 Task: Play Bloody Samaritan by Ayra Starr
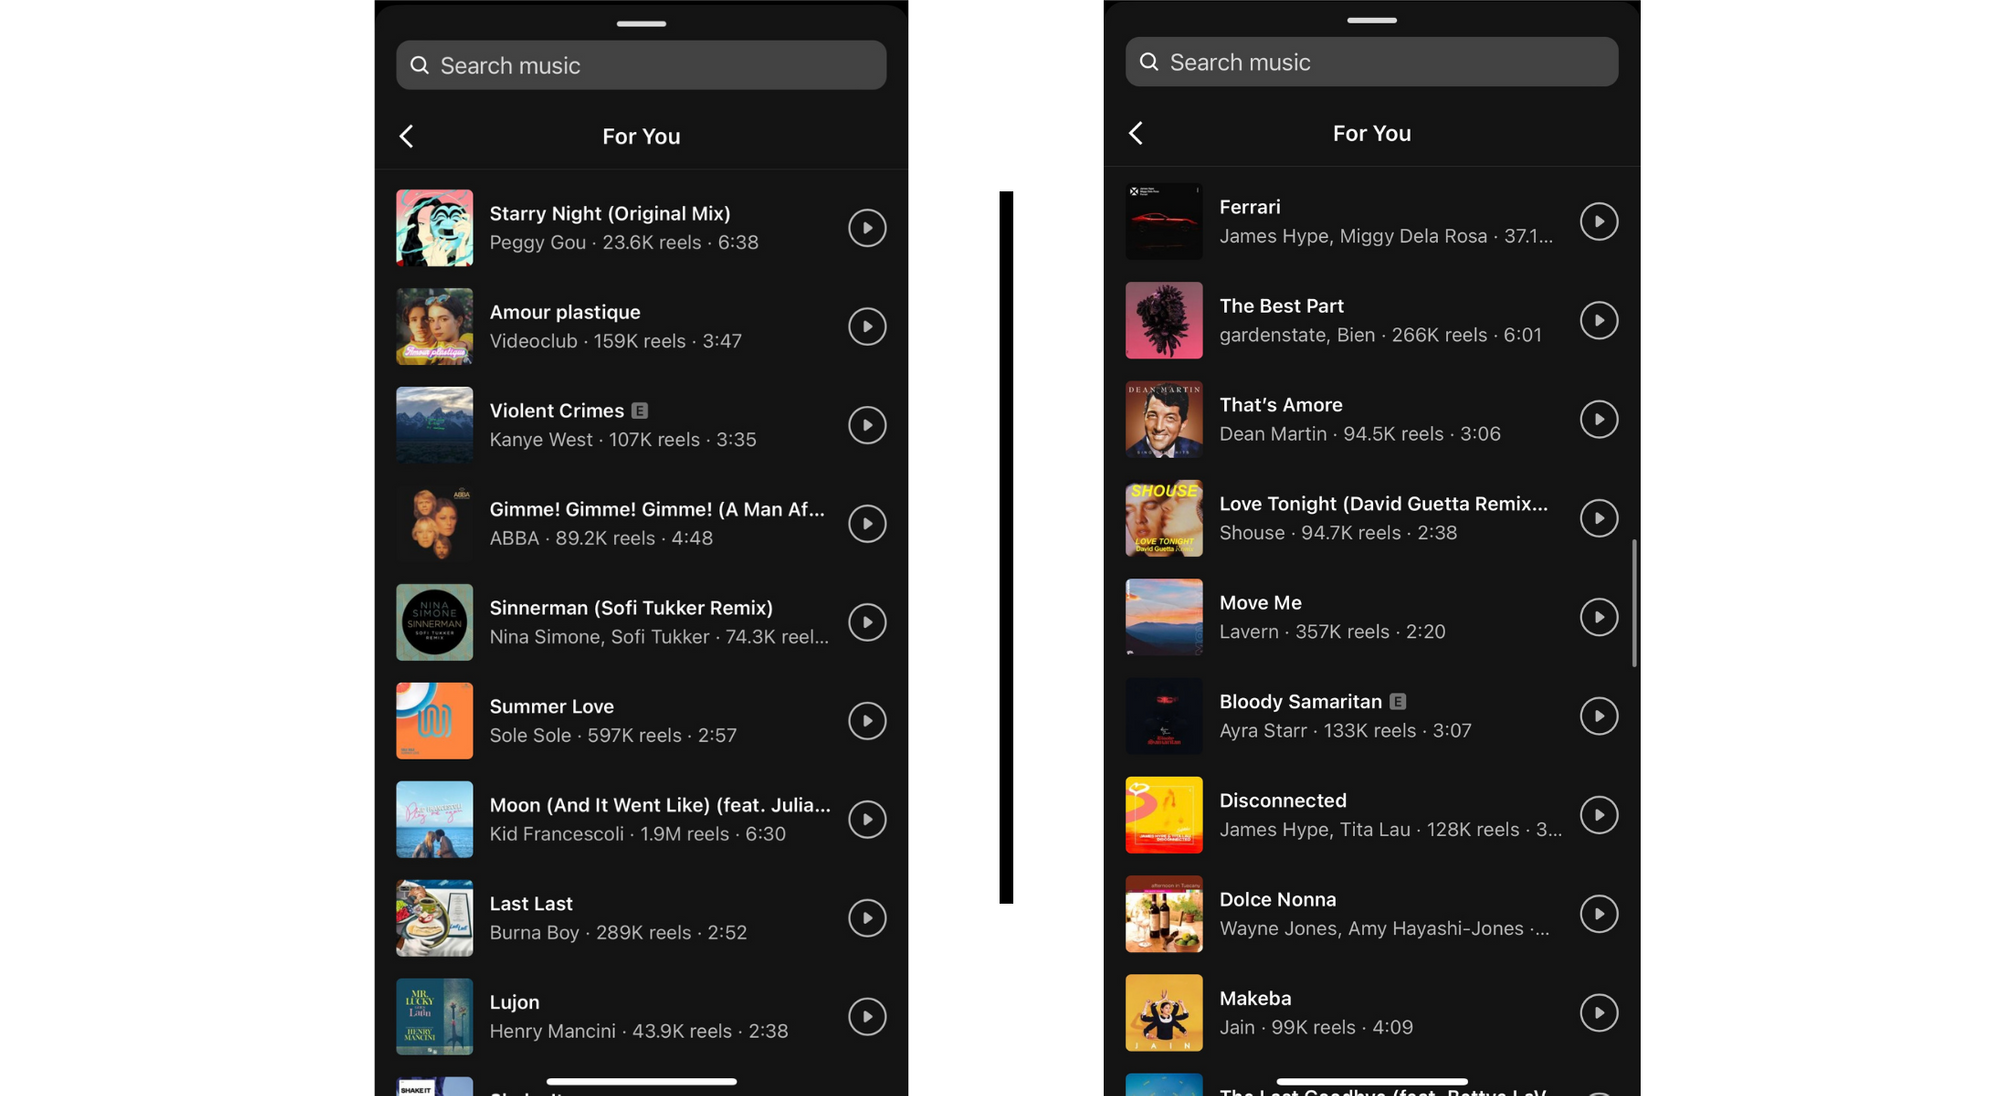coord(1599,715)
